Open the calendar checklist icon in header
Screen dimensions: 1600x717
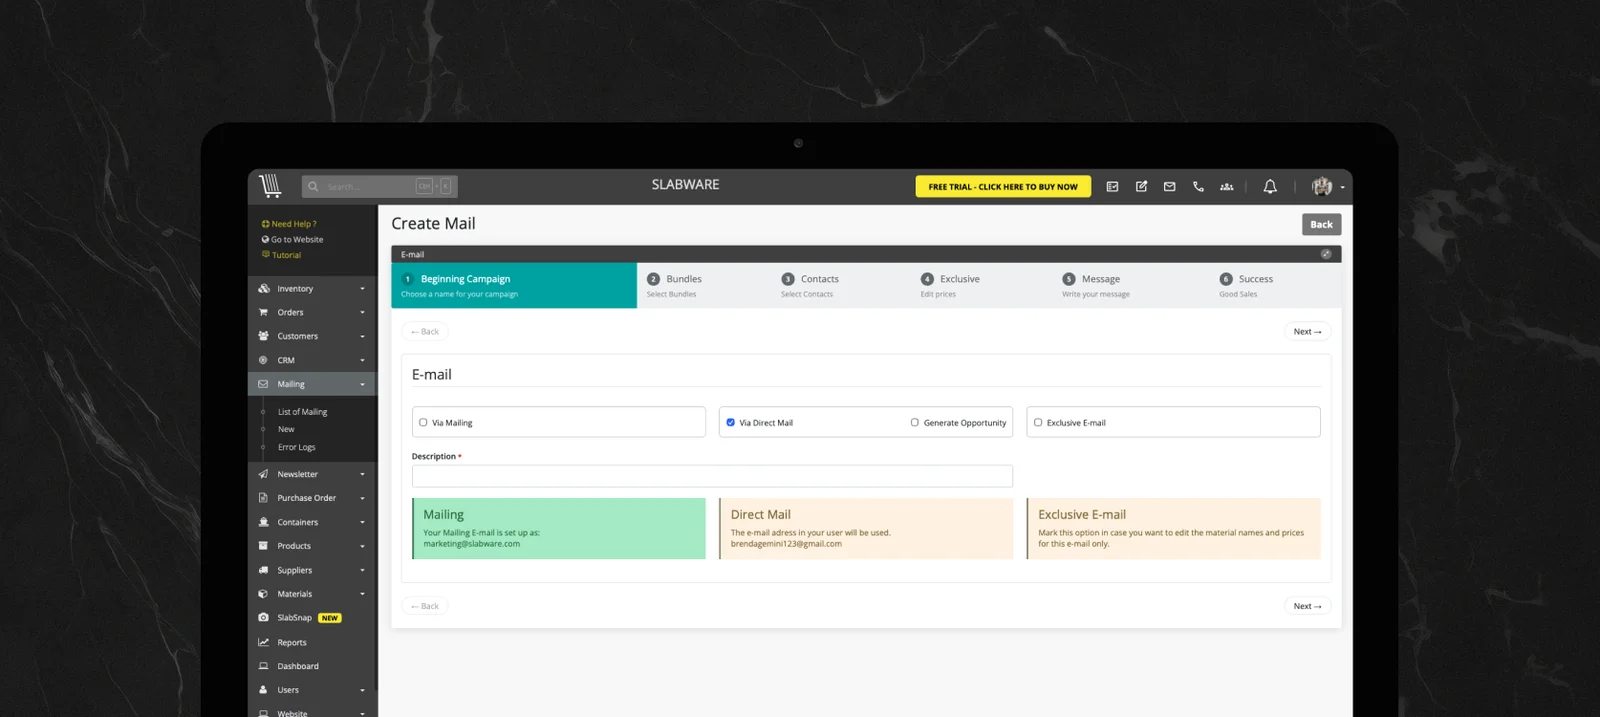click(x=1112, y=186)
